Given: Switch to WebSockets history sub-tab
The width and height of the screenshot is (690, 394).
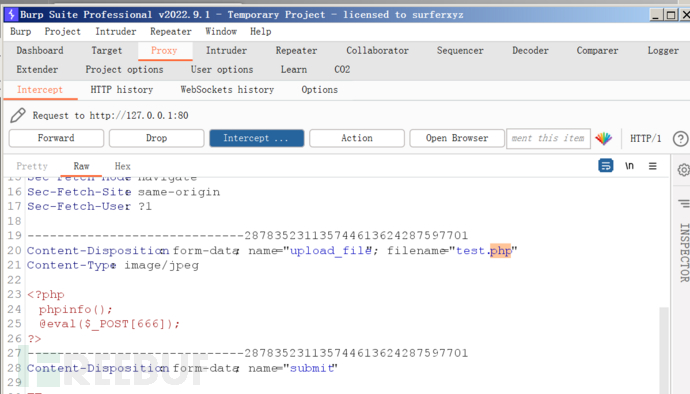Looking at the screenshot, I should (x=227, y=90).
